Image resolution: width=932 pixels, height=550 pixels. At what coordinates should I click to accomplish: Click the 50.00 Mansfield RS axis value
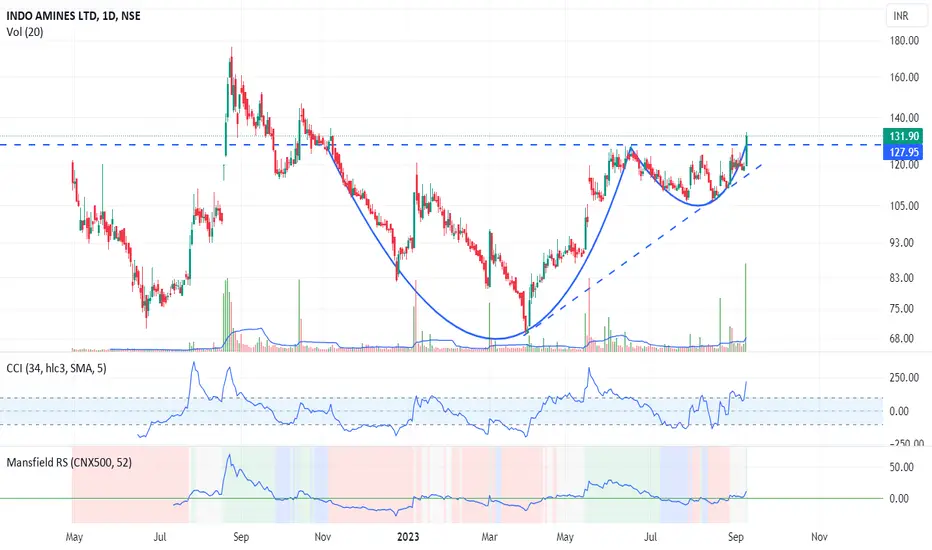tap(901, 467)
